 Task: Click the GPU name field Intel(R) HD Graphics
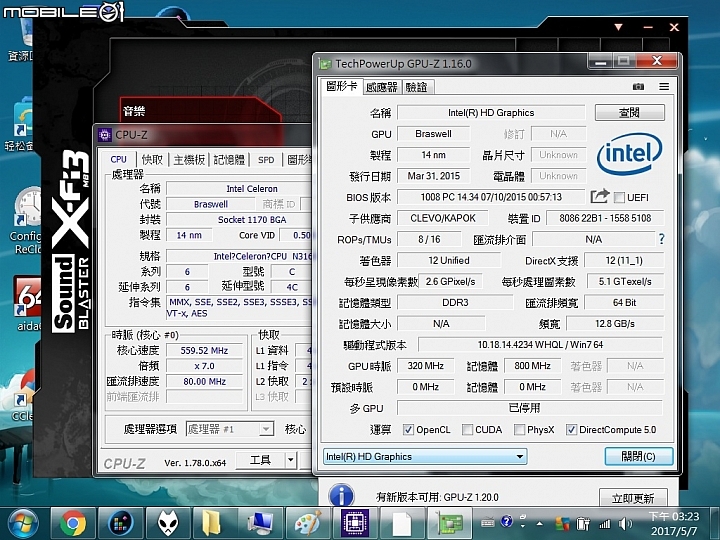[491, 112]
